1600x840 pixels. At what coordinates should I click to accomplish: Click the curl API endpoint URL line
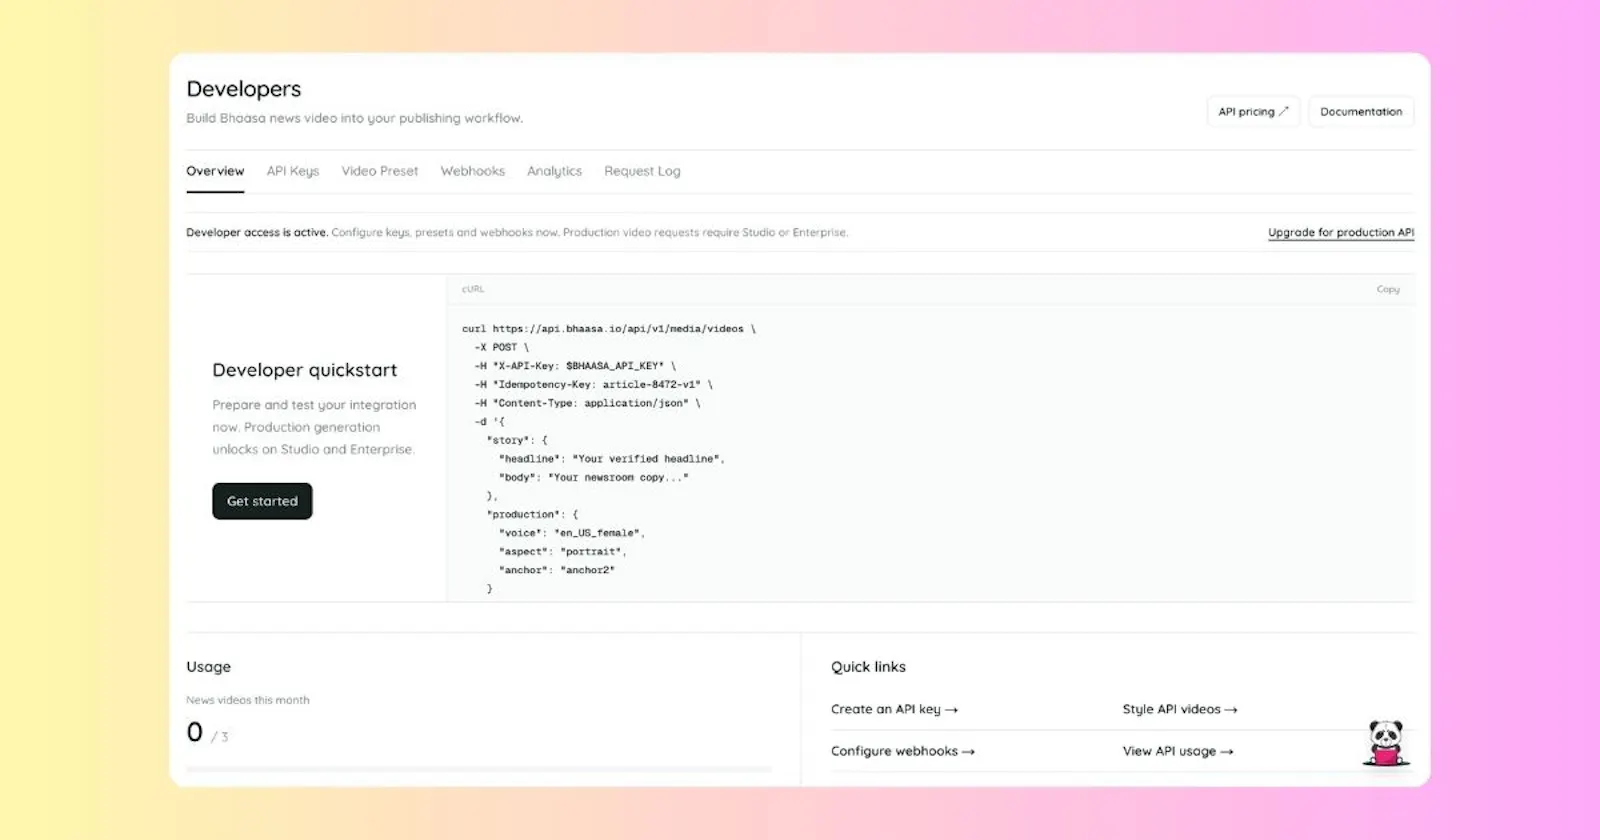point(609,329)
